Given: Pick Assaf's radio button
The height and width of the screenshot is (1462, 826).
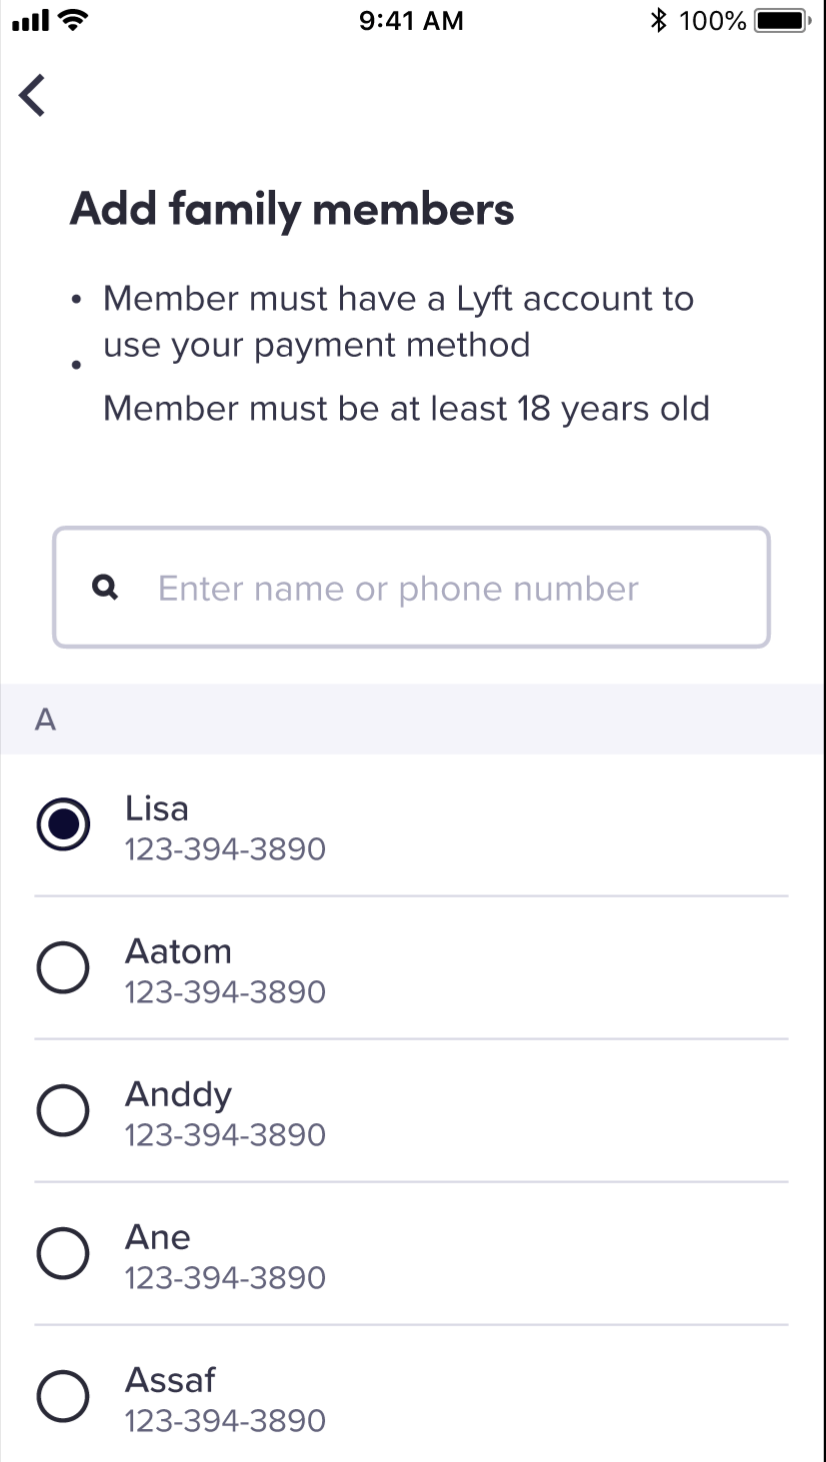Looking at the screenshot, I should (63, 1396).
